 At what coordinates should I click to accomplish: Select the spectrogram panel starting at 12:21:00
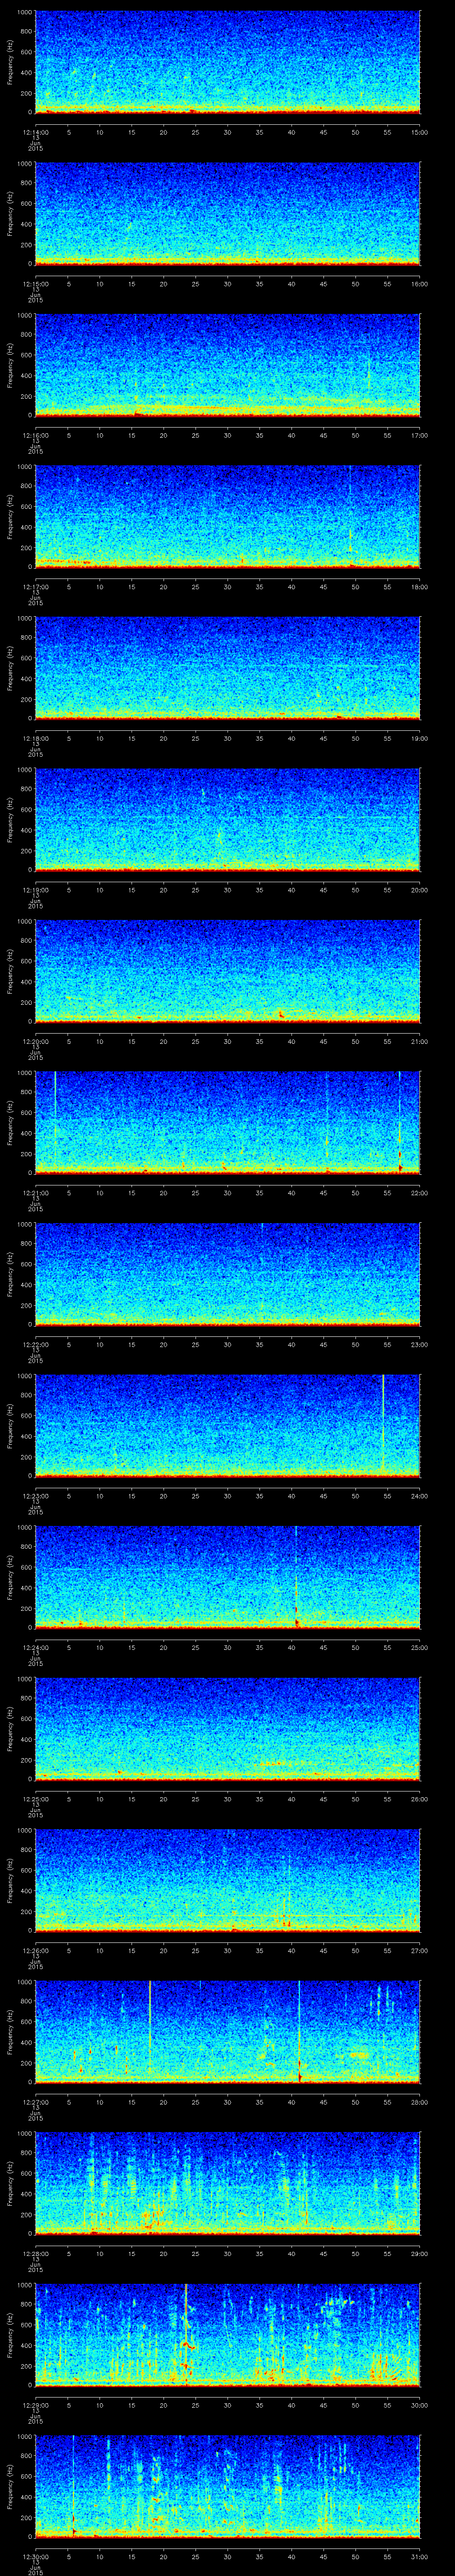point(227,1122)
